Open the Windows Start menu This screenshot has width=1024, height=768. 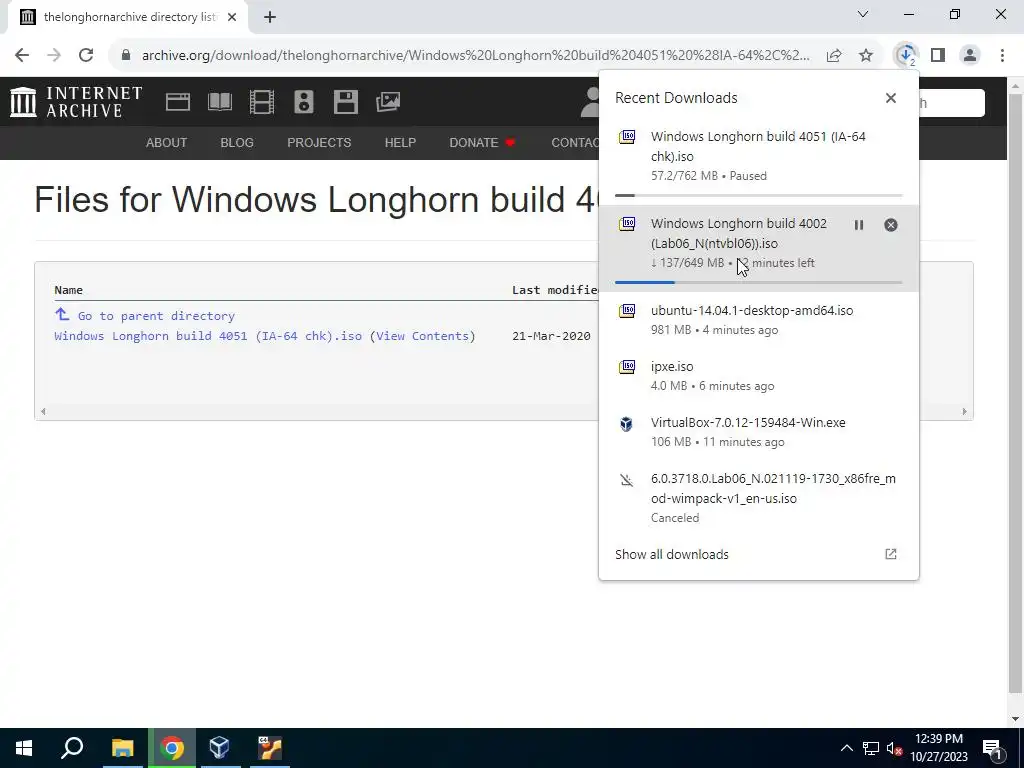[24, 748]
